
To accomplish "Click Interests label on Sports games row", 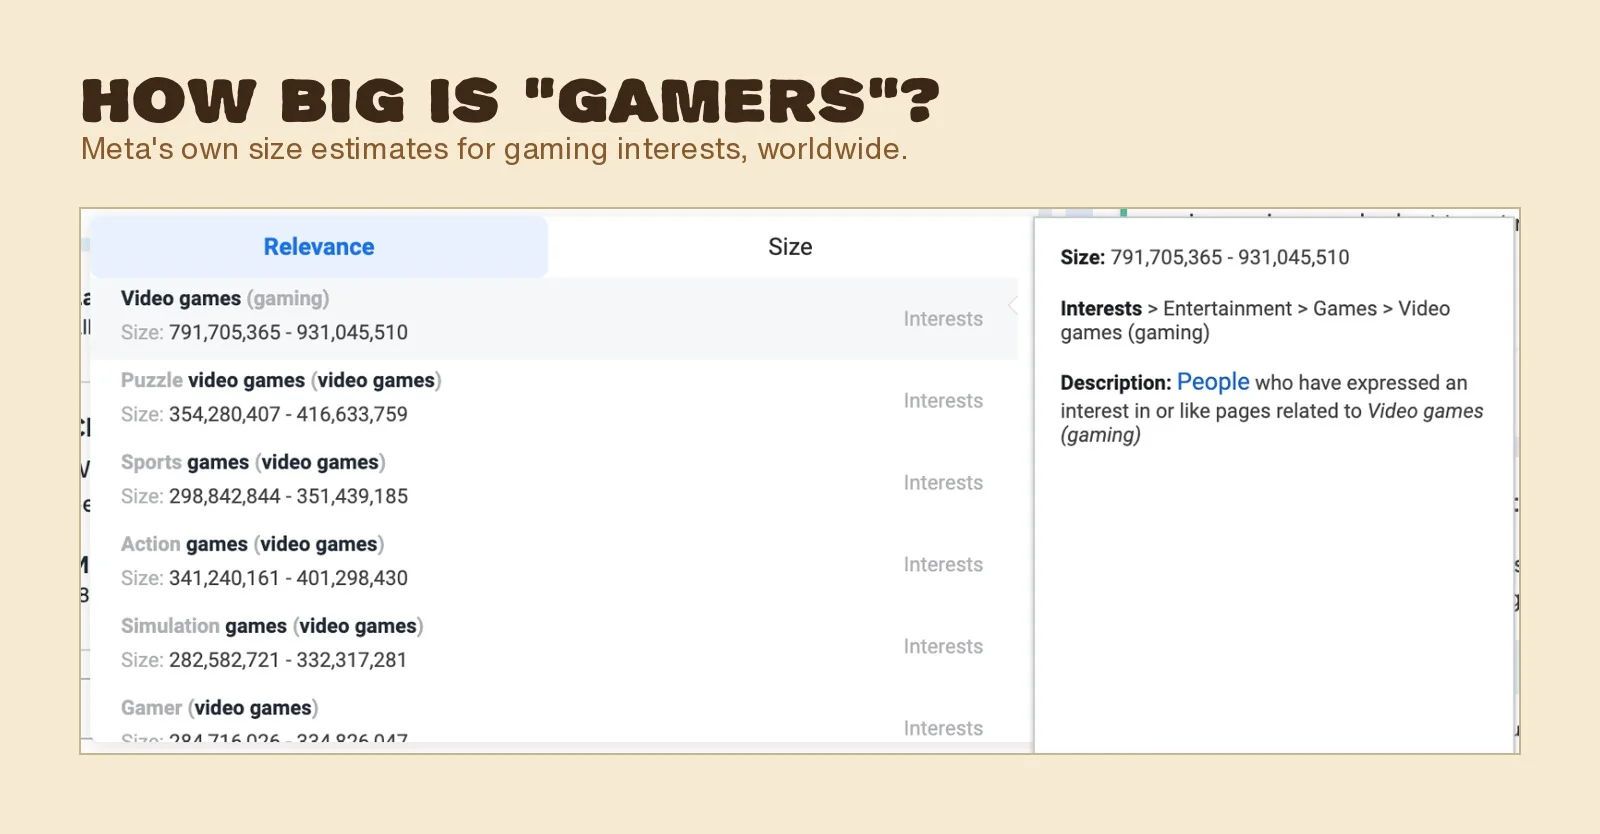I will coord(943,483).
